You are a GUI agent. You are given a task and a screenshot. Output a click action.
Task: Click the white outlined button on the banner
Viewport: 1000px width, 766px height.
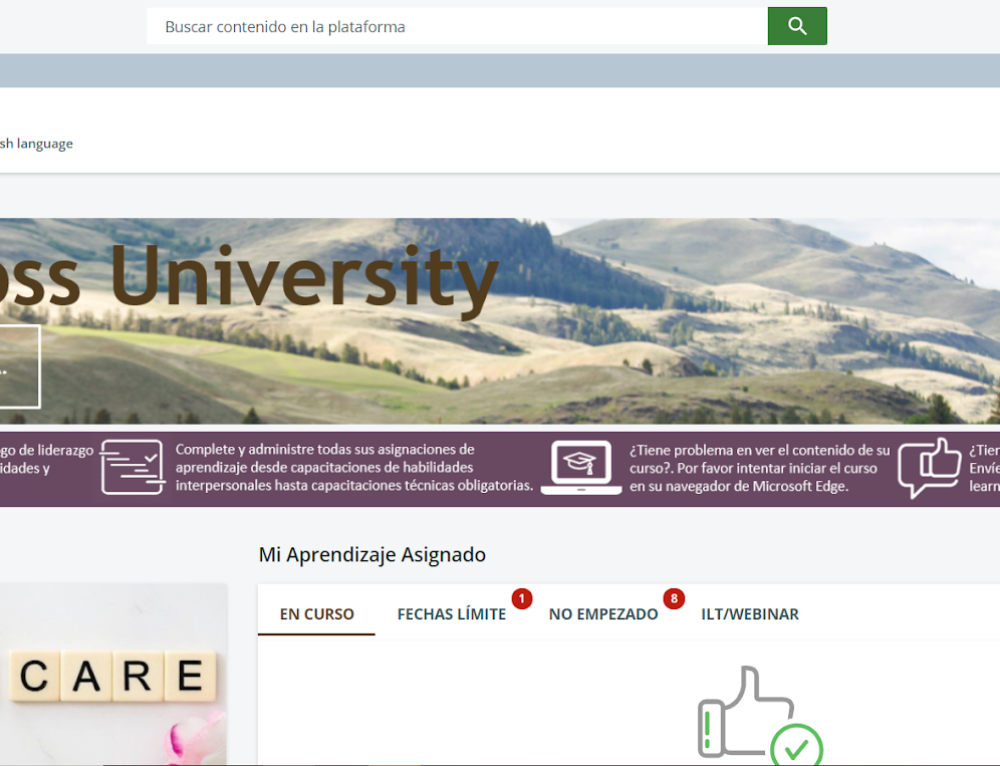point(20,367)
